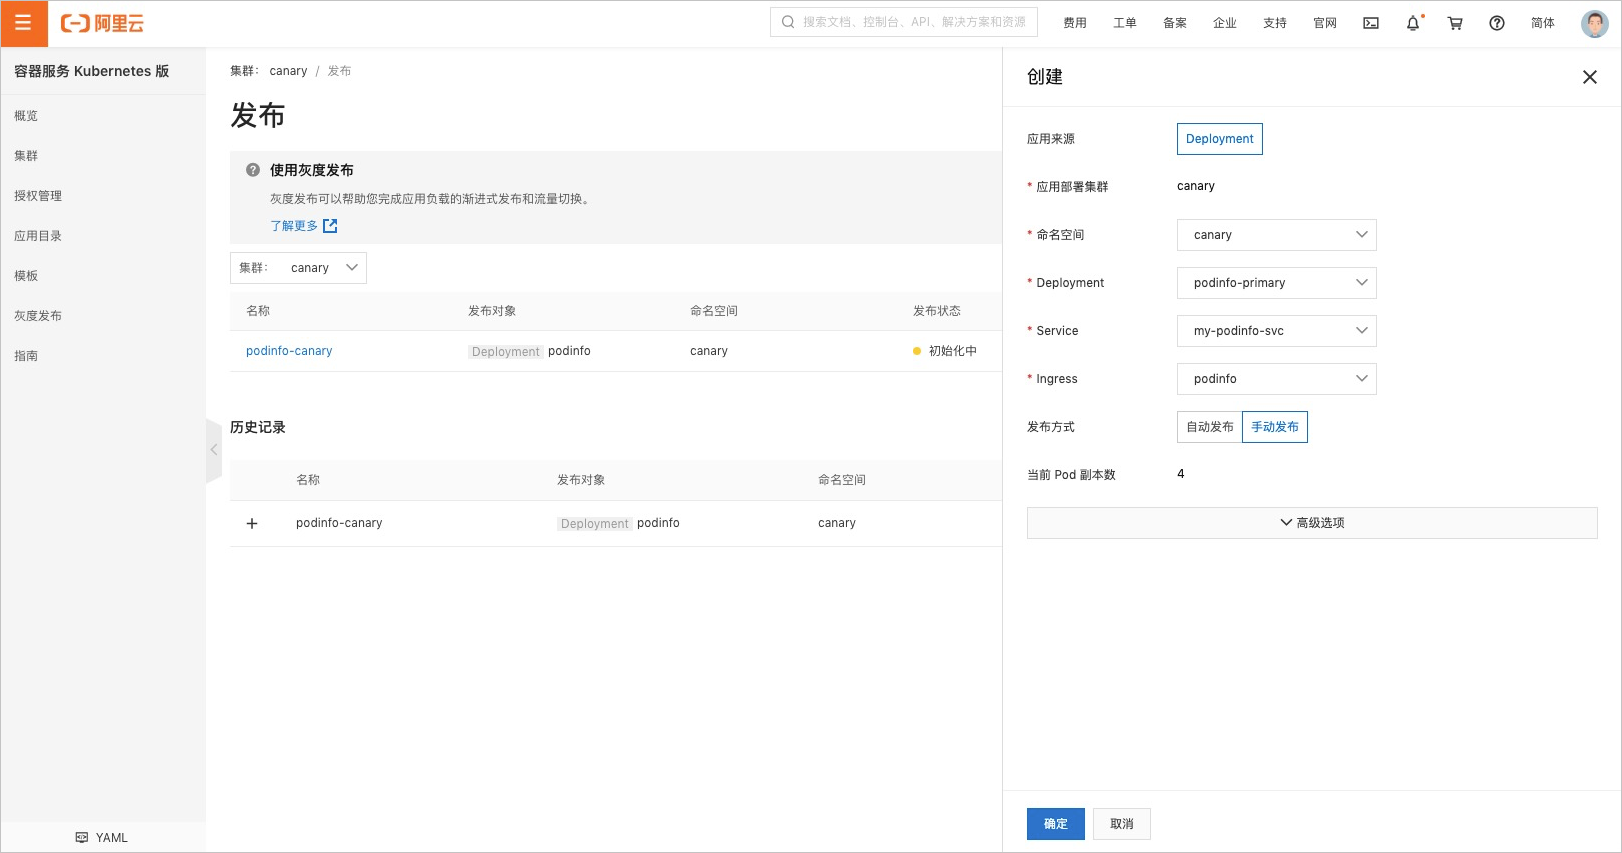This screenshot has width=1622, height=853.
Task: Click YAML at sidebar bottom
Action: (x=112, y=838)
